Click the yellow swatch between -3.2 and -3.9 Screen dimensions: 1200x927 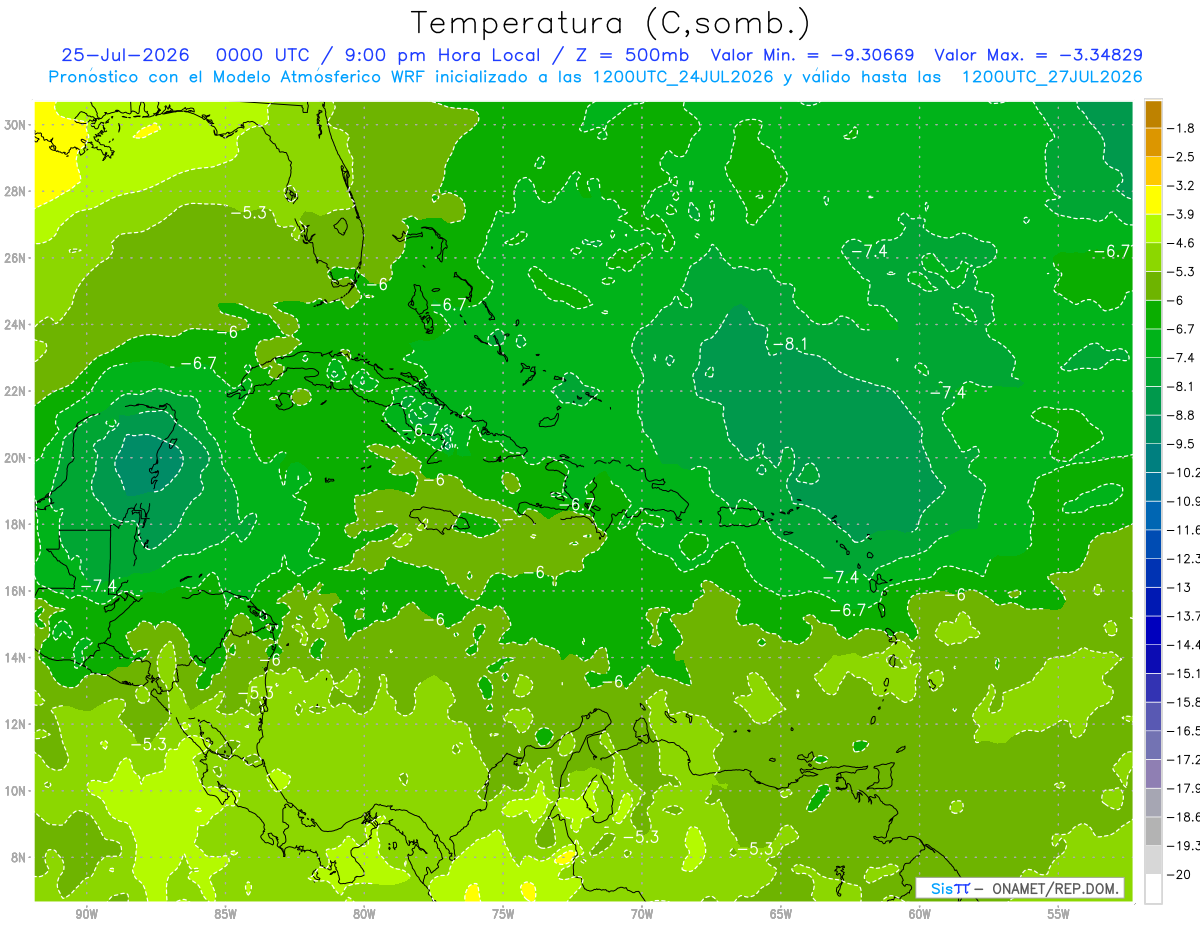(x=1153, y=200)
